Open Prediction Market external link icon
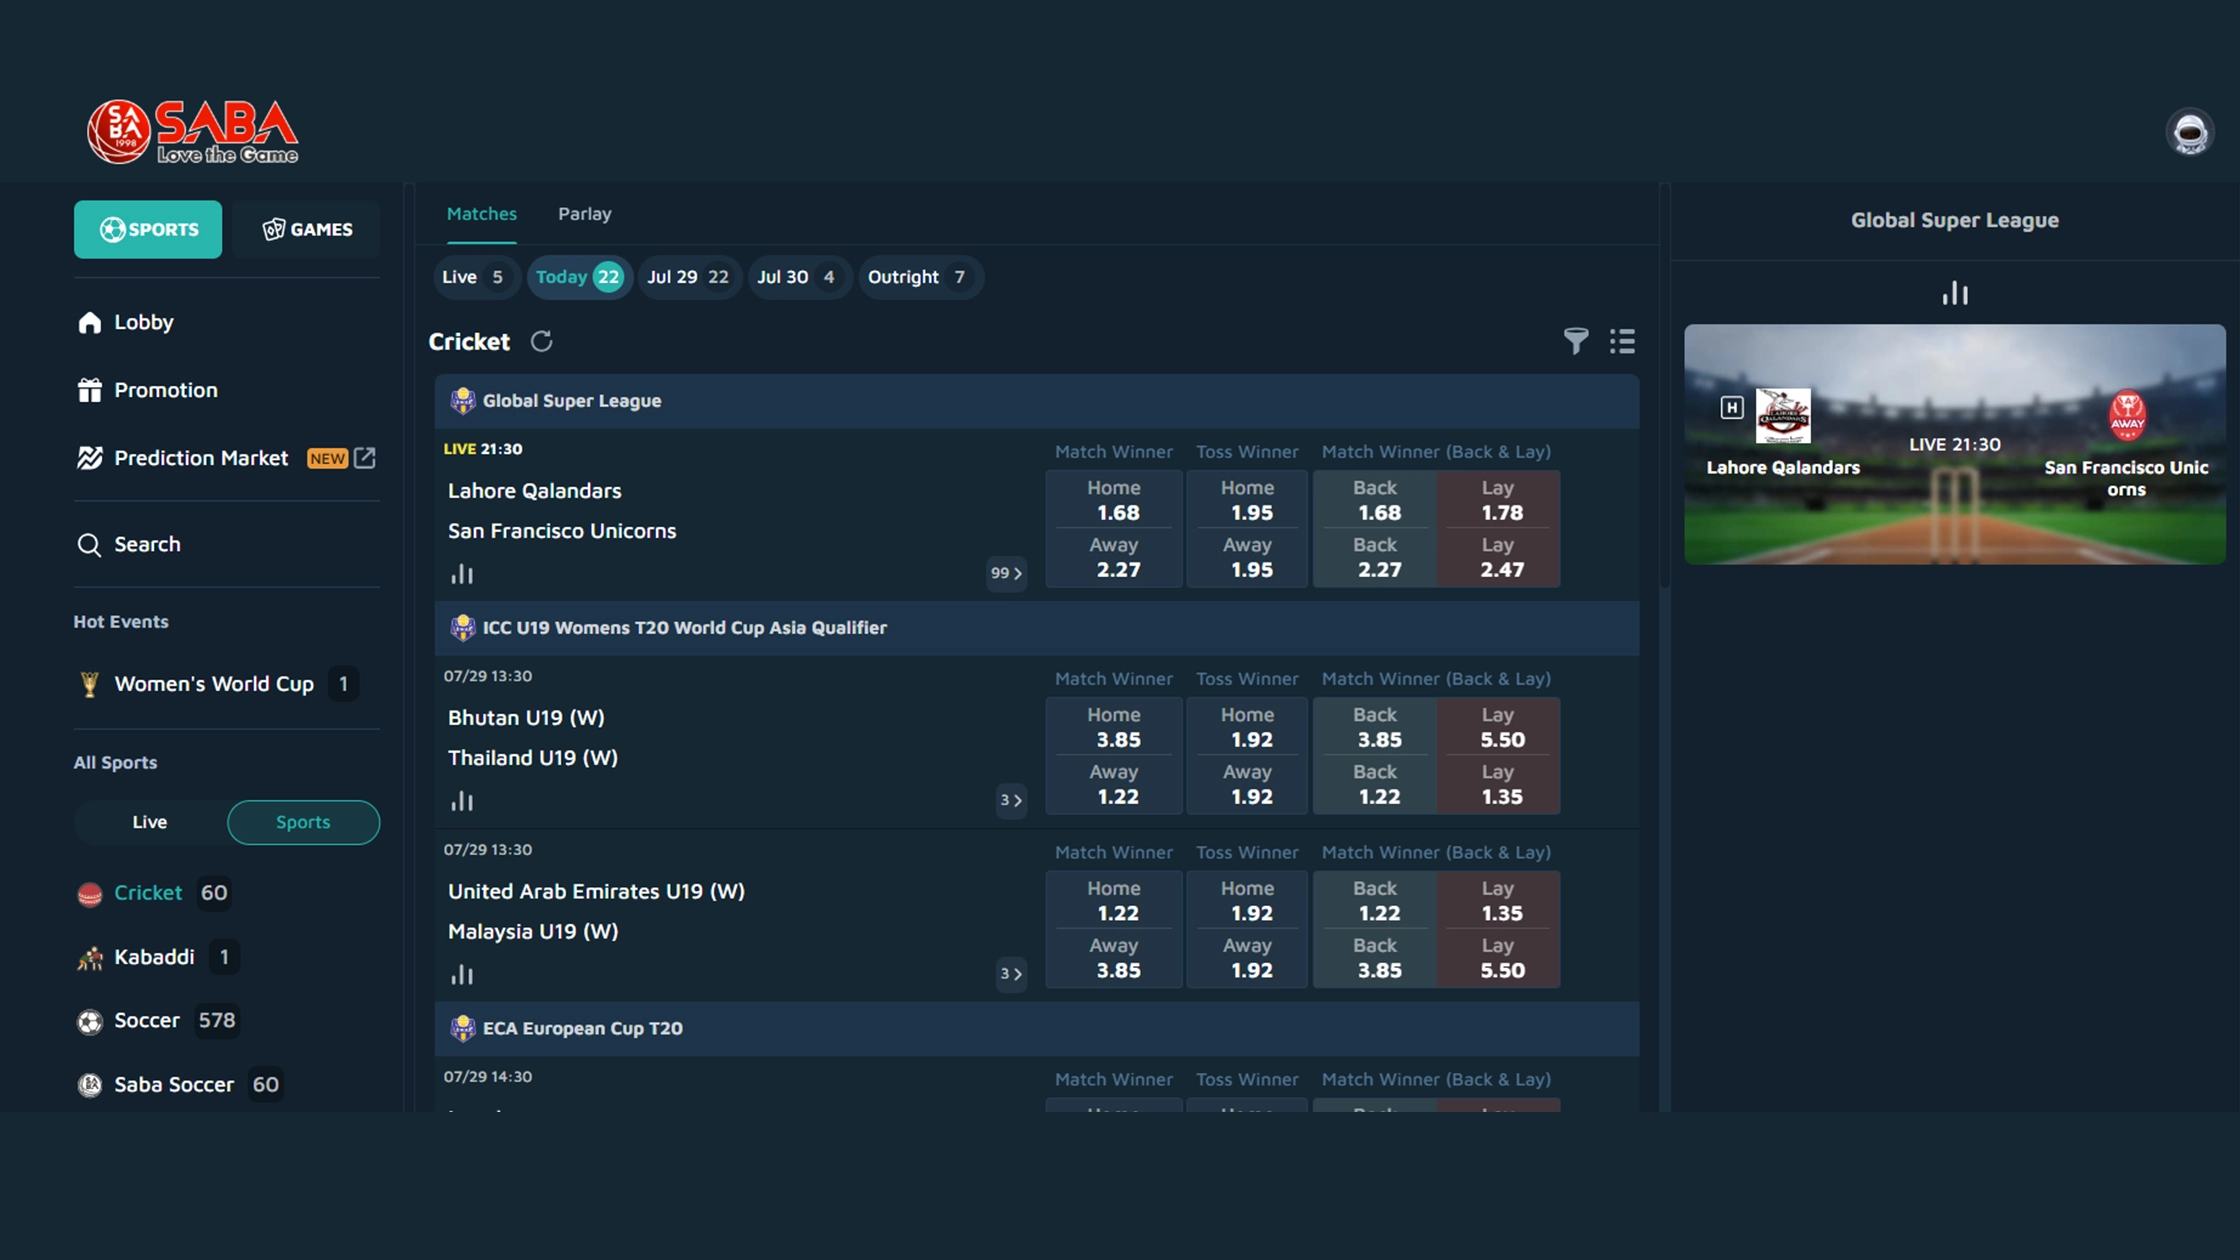Screen dimensions: 2240x1260 (365, 458)
